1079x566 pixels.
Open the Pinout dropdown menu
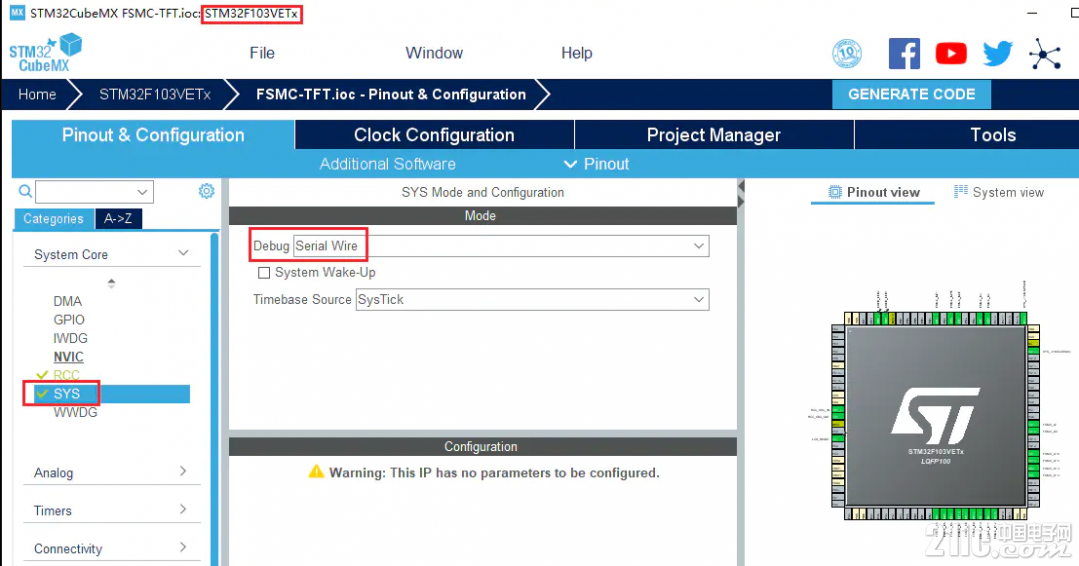596,164
